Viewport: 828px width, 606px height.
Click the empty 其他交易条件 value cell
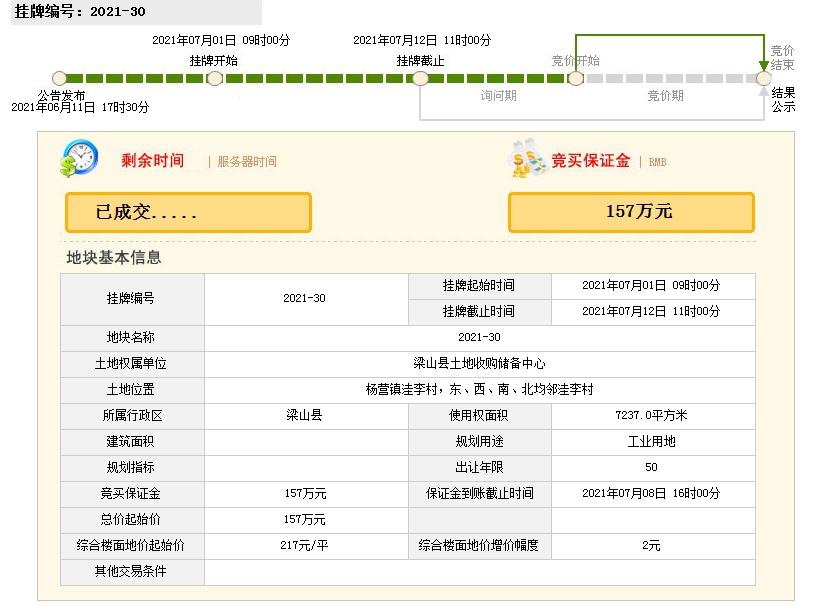point(479,572)
